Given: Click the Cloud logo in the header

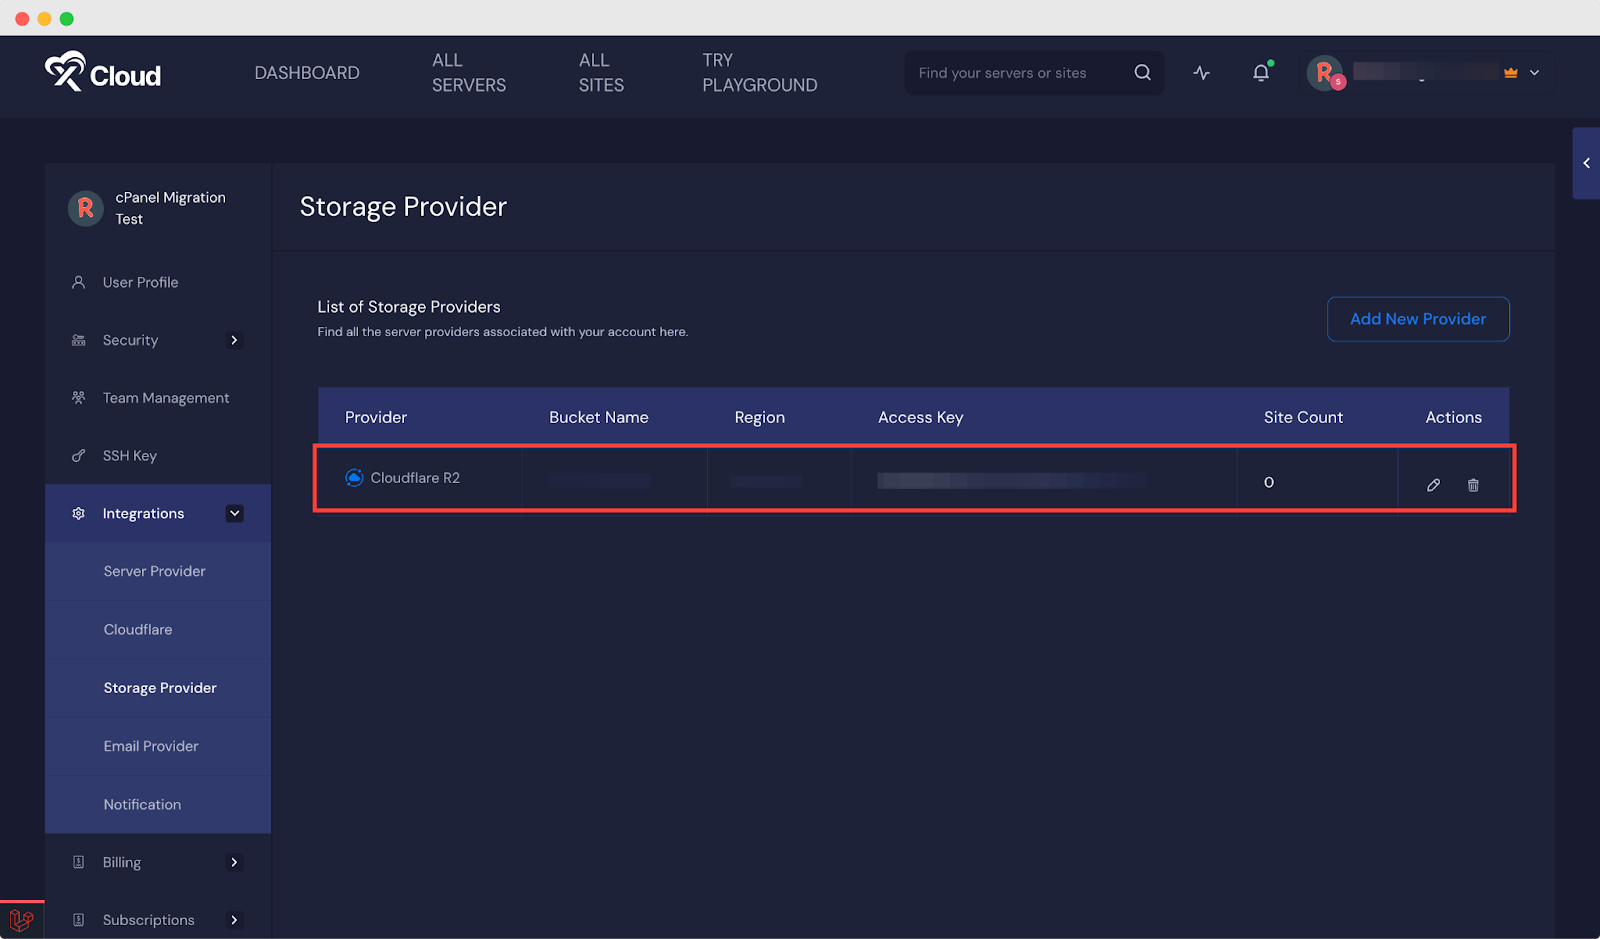Looking at the screenshot, I should (103, 71).
